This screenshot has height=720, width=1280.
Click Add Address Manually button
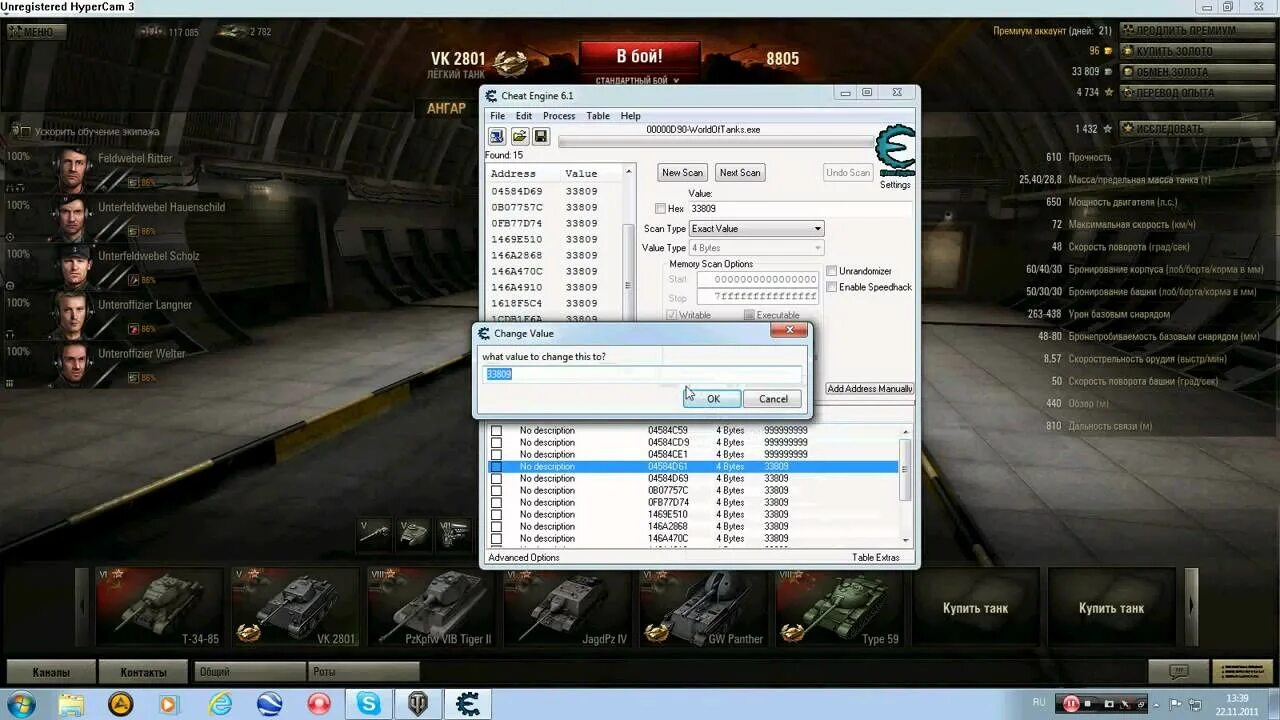pyautogui.click(x=869, y=389)
